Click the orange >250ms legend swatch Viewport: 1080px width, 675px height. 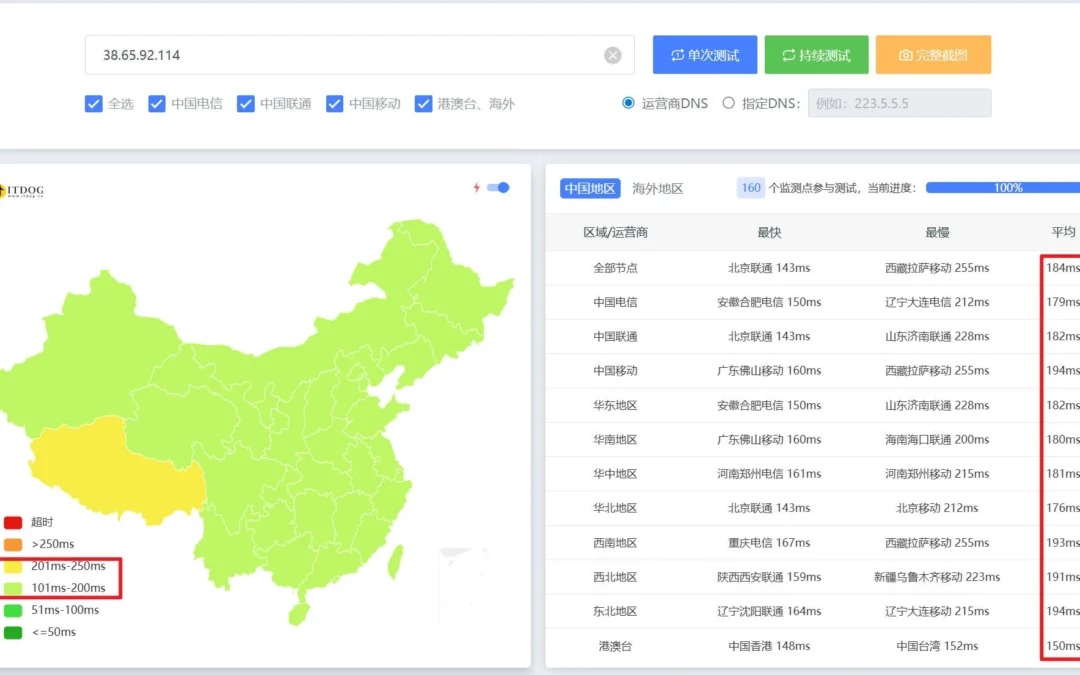coord(13,544)
